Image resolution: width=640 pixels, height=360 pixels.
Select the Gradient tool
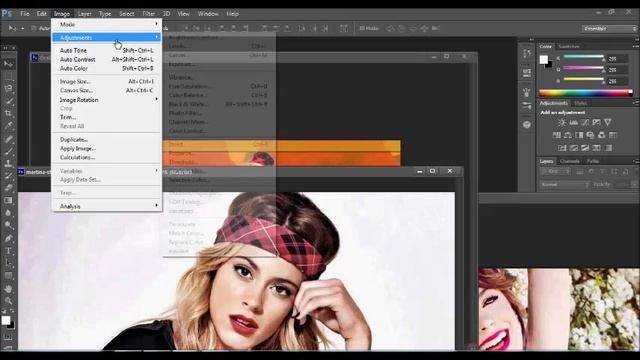[8, 200]
